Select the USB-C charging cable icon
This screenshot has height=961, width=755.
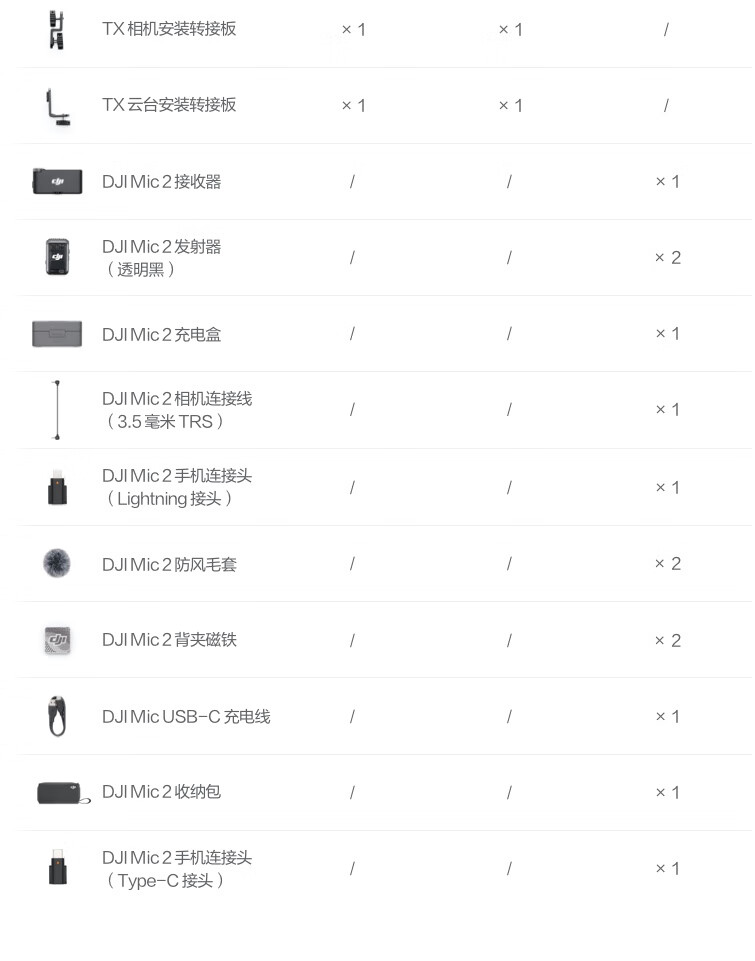coord(57,716)
